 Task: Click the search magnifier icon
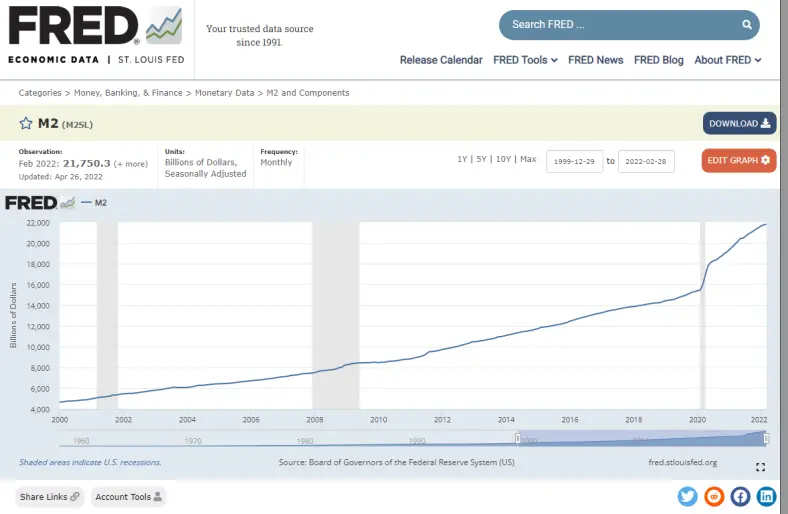coord(747,25)
